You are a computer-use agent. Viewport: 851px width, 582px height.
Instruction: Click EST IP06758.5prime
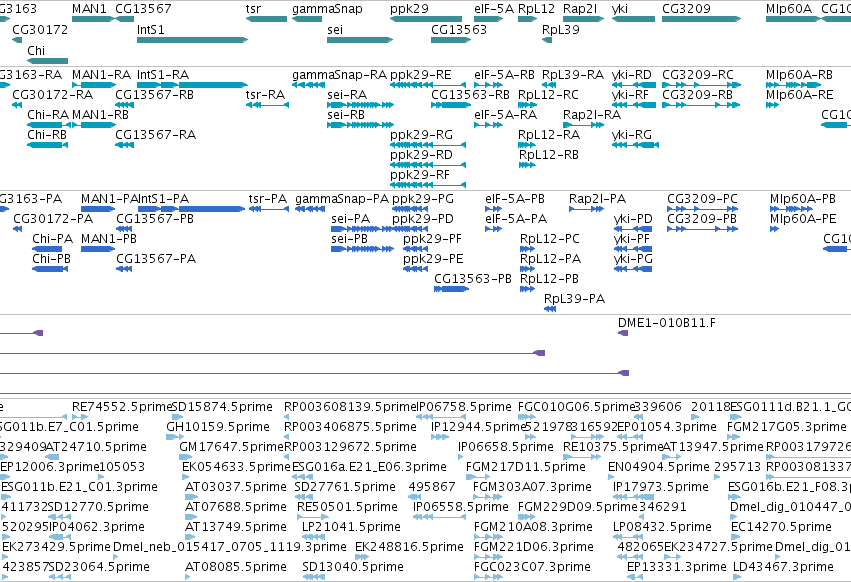point(441,417)
